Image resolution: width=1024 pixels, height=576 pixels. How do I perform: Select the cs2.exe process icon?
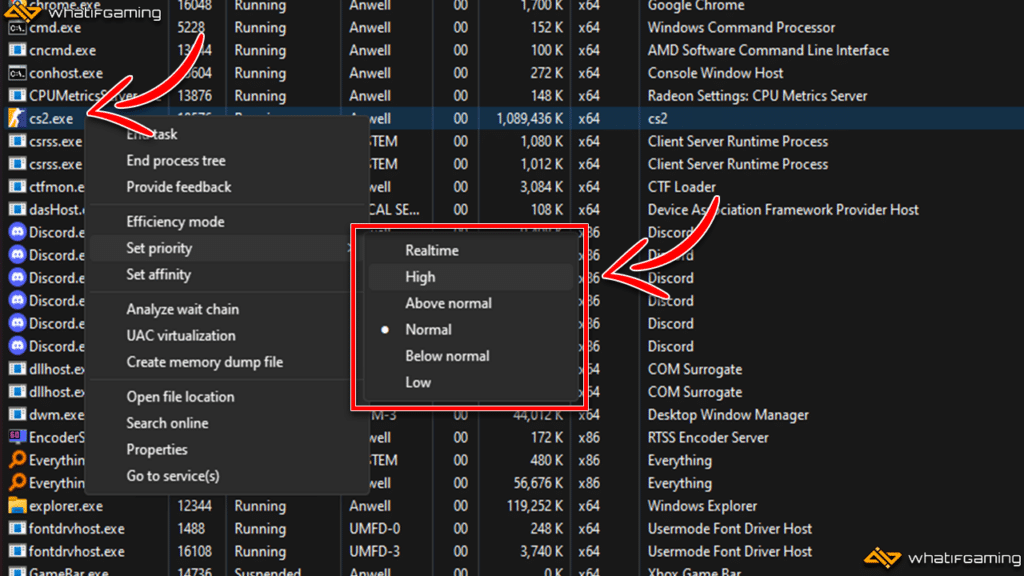16,119
